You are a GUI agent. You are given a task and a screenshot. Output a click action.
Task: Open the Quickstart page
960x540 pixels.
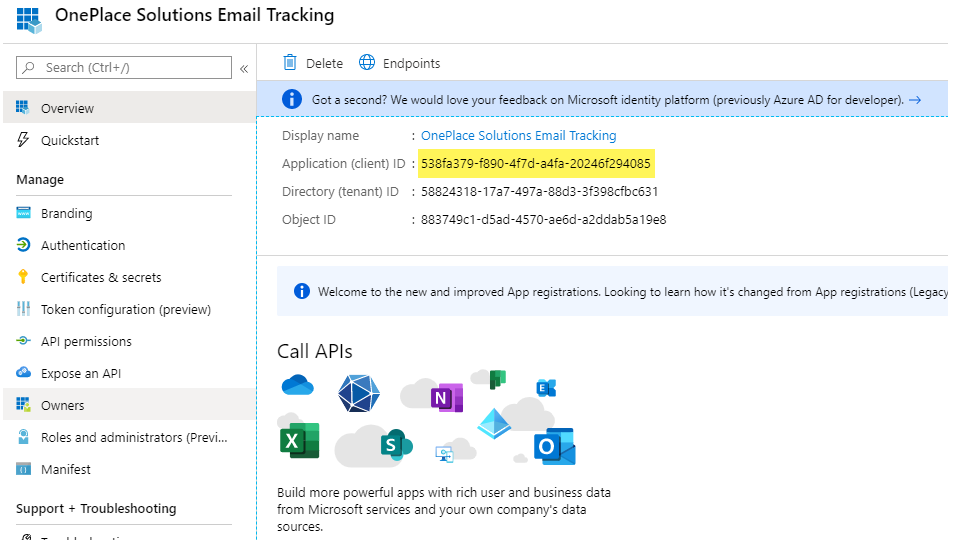click(70, 140)
